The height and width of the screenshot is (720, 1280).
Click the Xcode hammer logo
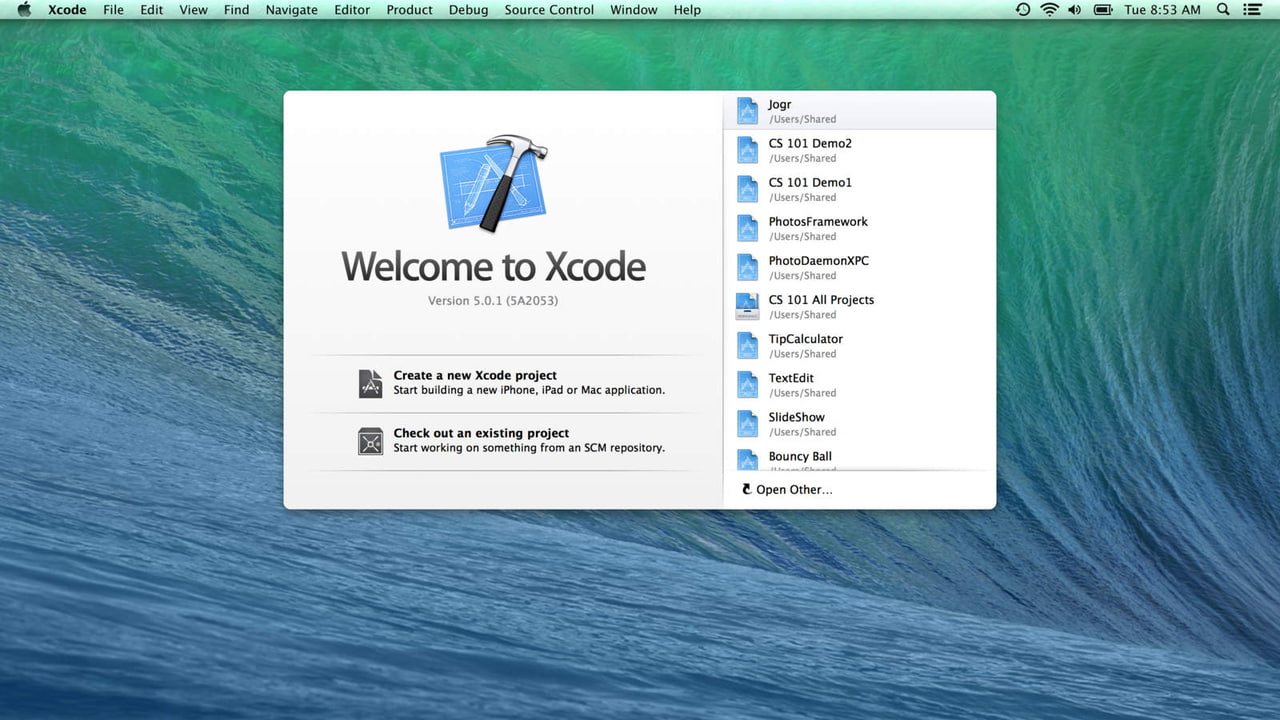coord(494,183)
